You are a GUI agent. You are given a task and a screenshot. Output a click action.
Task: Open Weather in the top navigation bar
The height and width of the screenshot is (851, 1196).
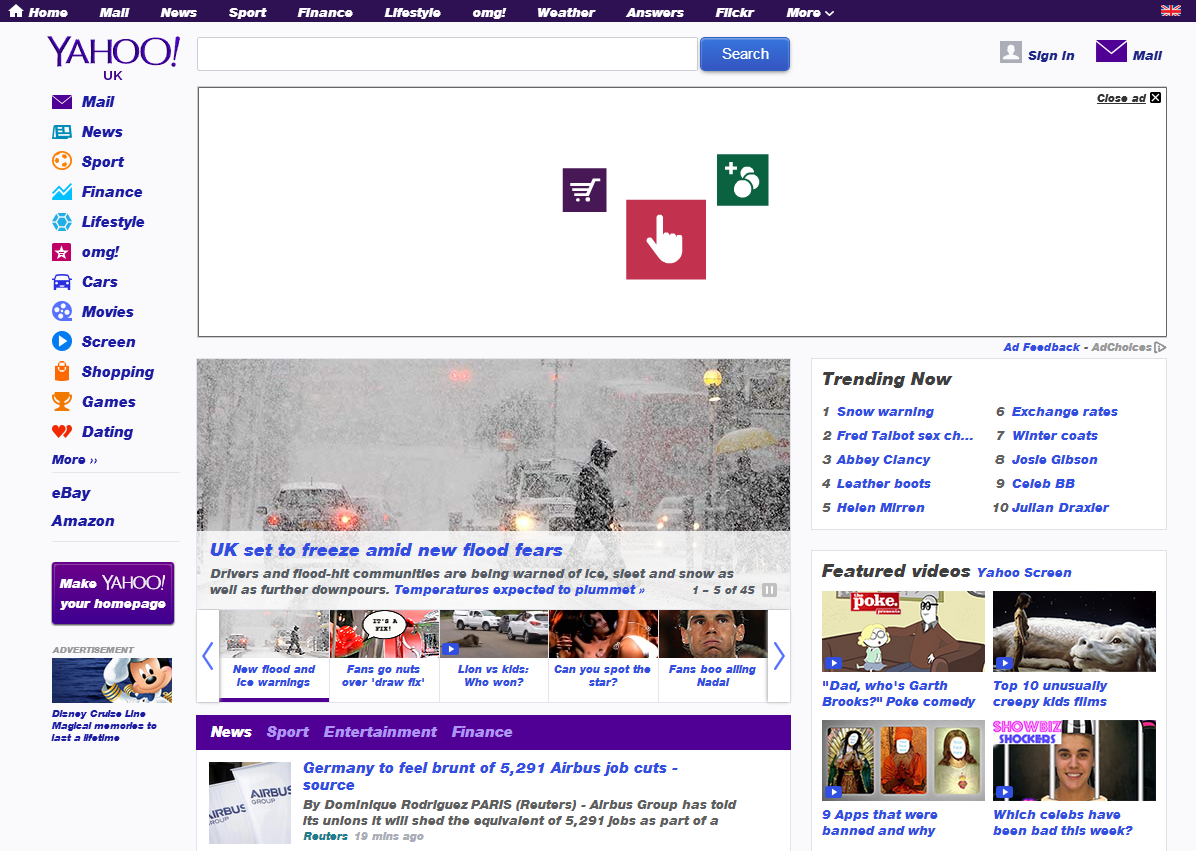[x=566, y=12]
